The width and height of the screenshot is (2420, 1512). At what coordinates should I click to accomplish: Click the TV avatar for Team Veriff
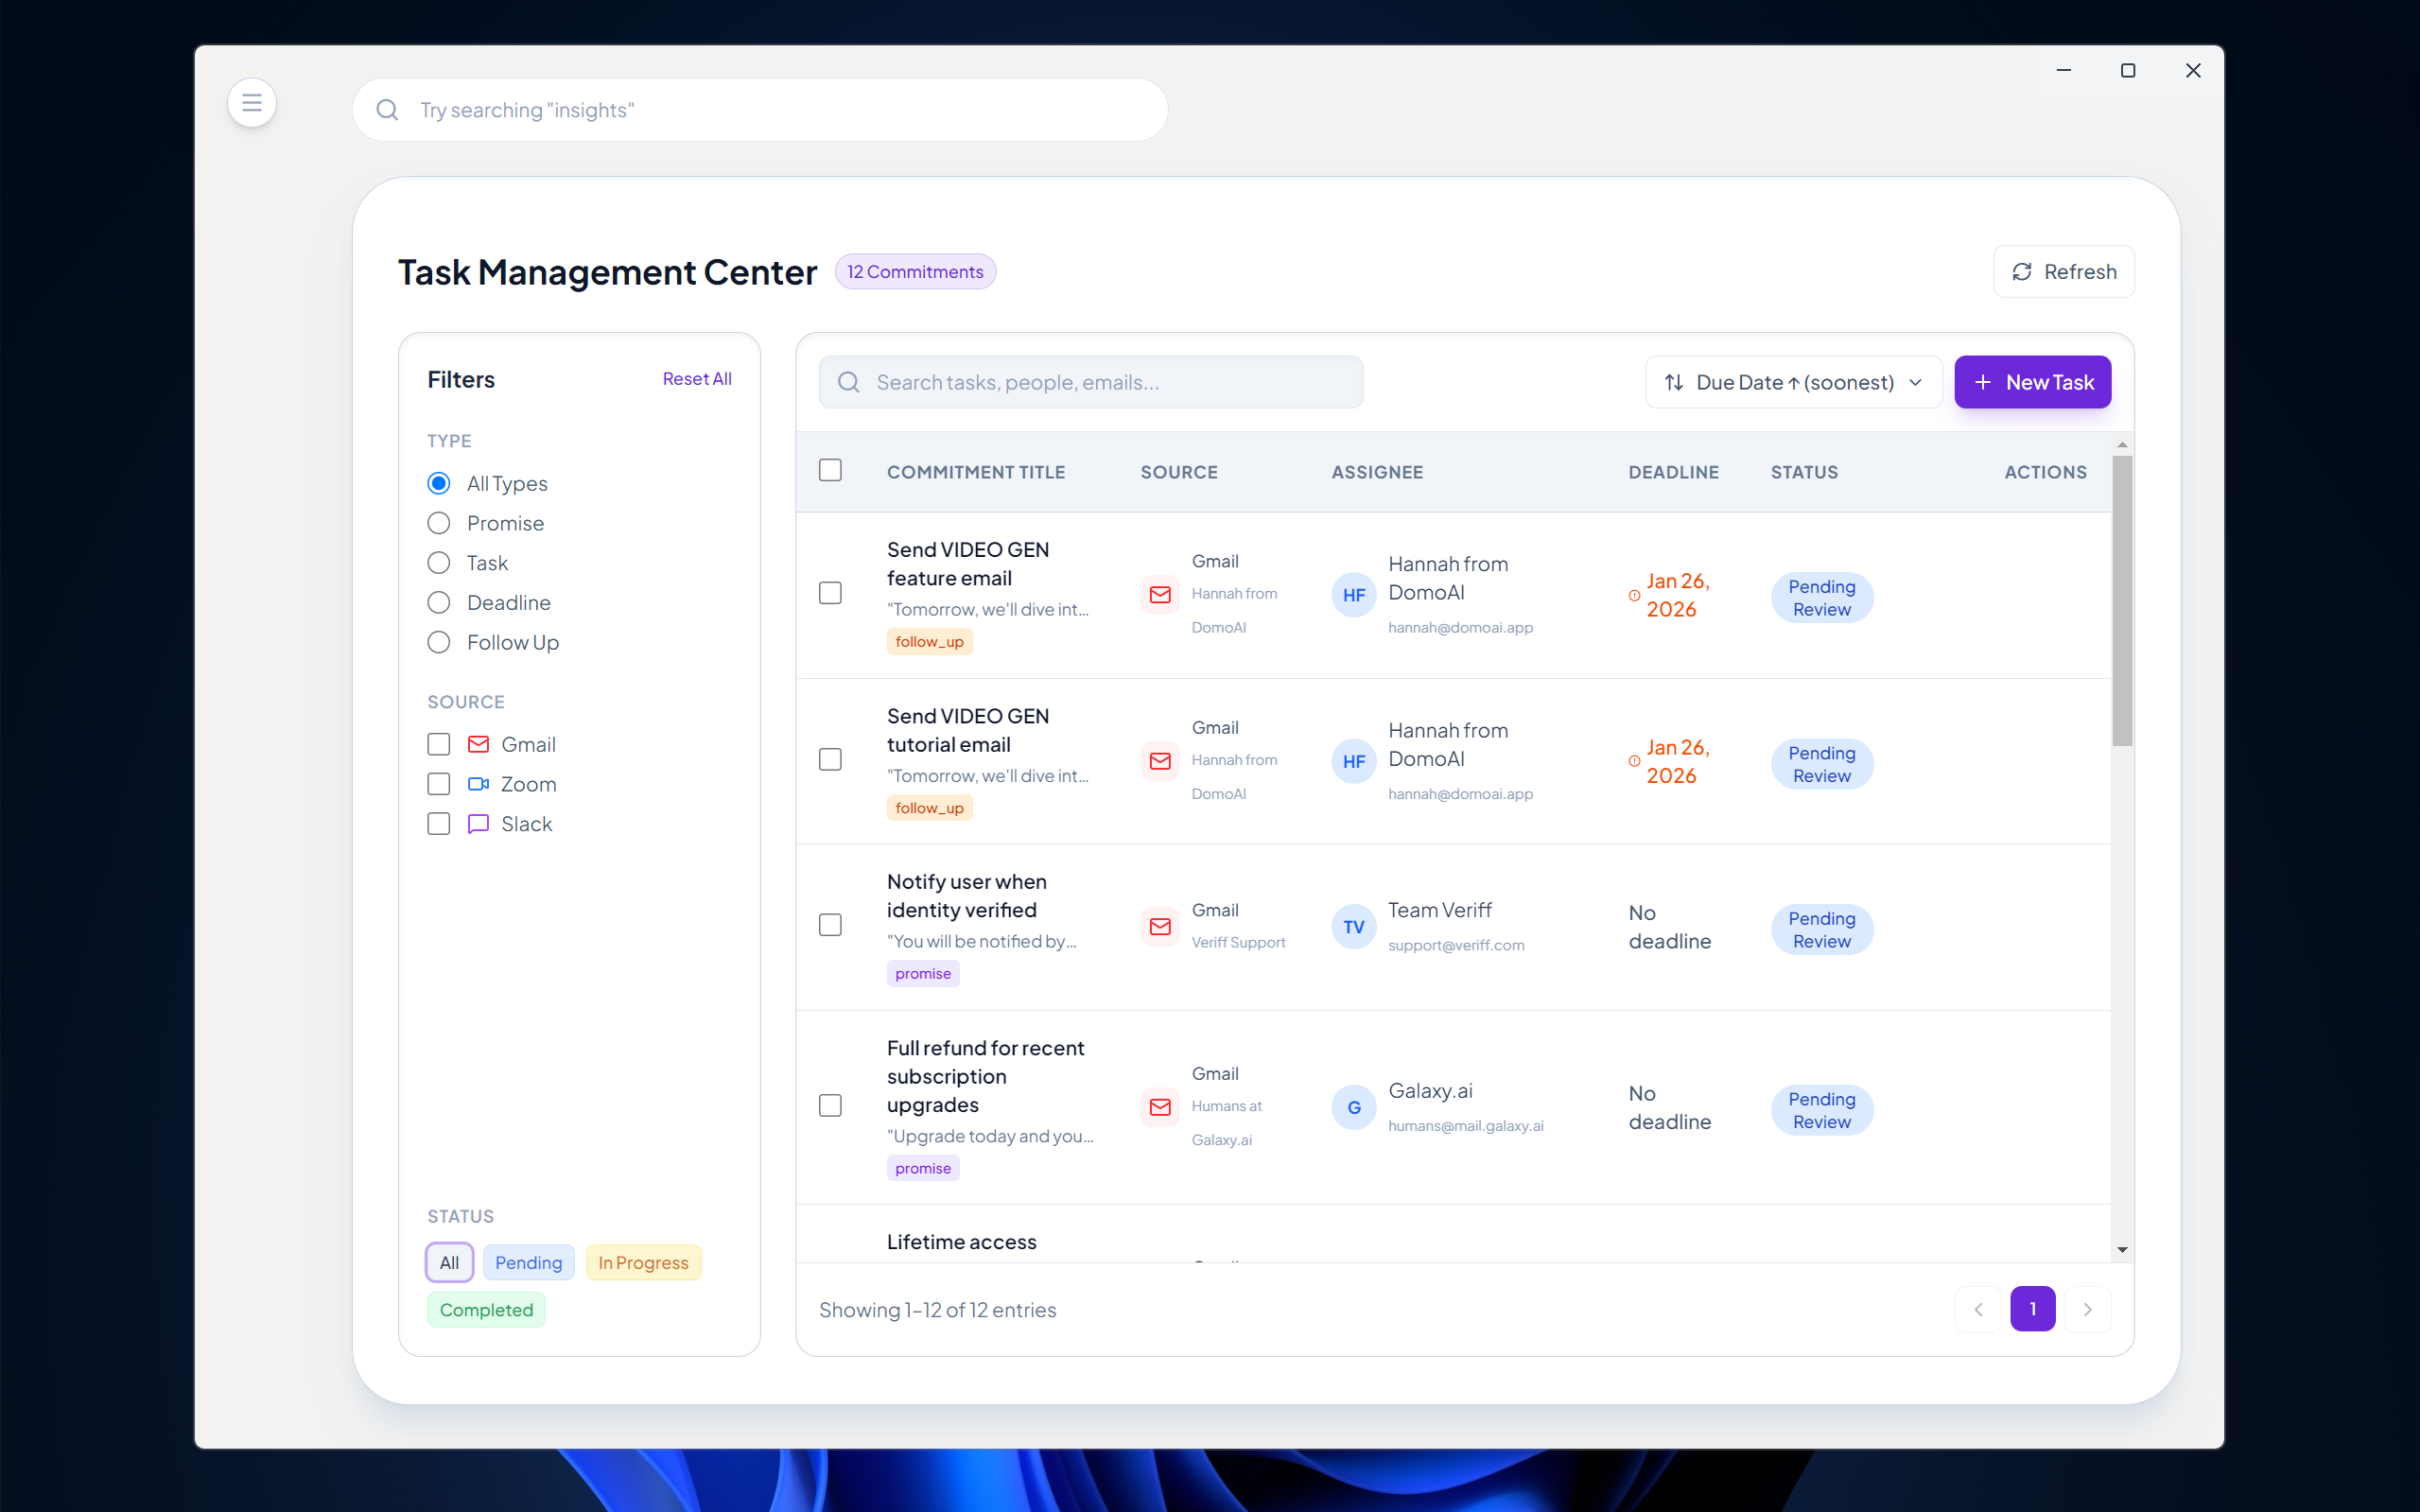click(x=1353, y=927)
